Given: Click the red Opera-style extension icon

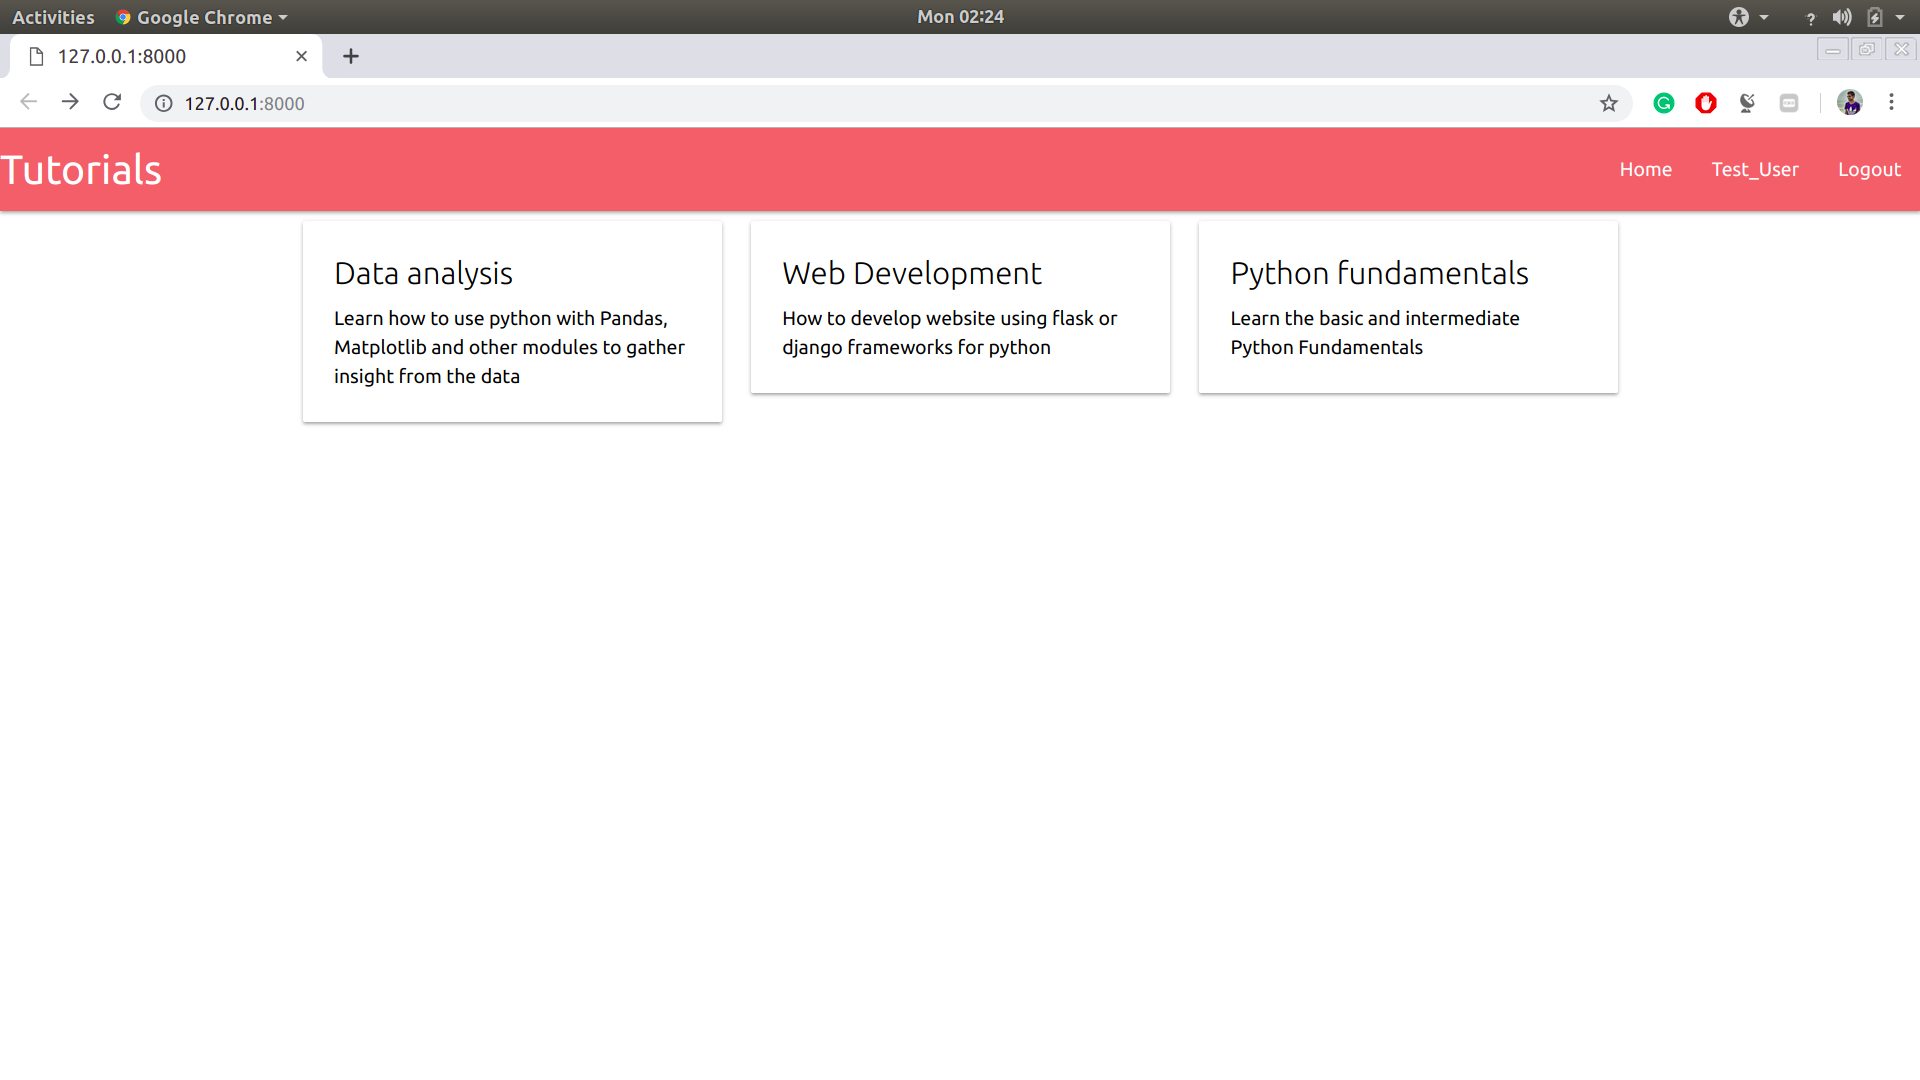Looking at the screenshot, I should pyautogui.click(x=1706, y=103).
